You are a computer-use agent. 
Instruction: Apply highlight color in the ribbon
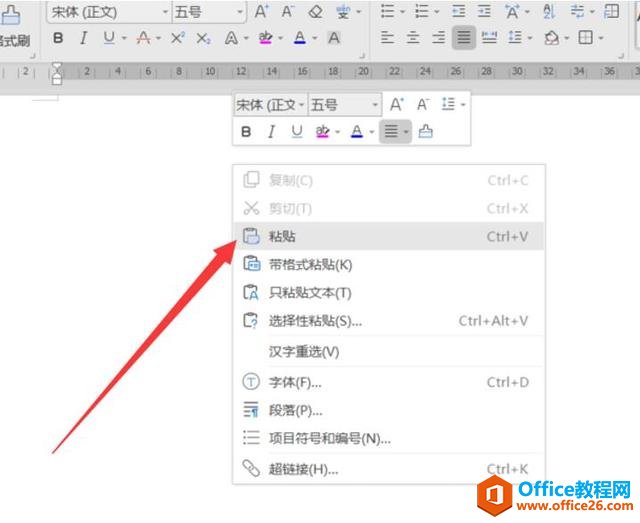click(266, 38)
